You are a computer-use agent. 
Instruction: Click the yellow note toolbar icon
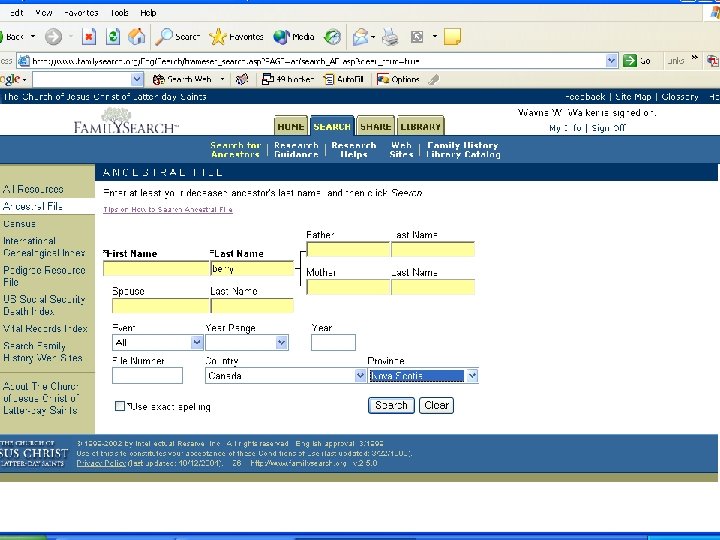[452, 37]
